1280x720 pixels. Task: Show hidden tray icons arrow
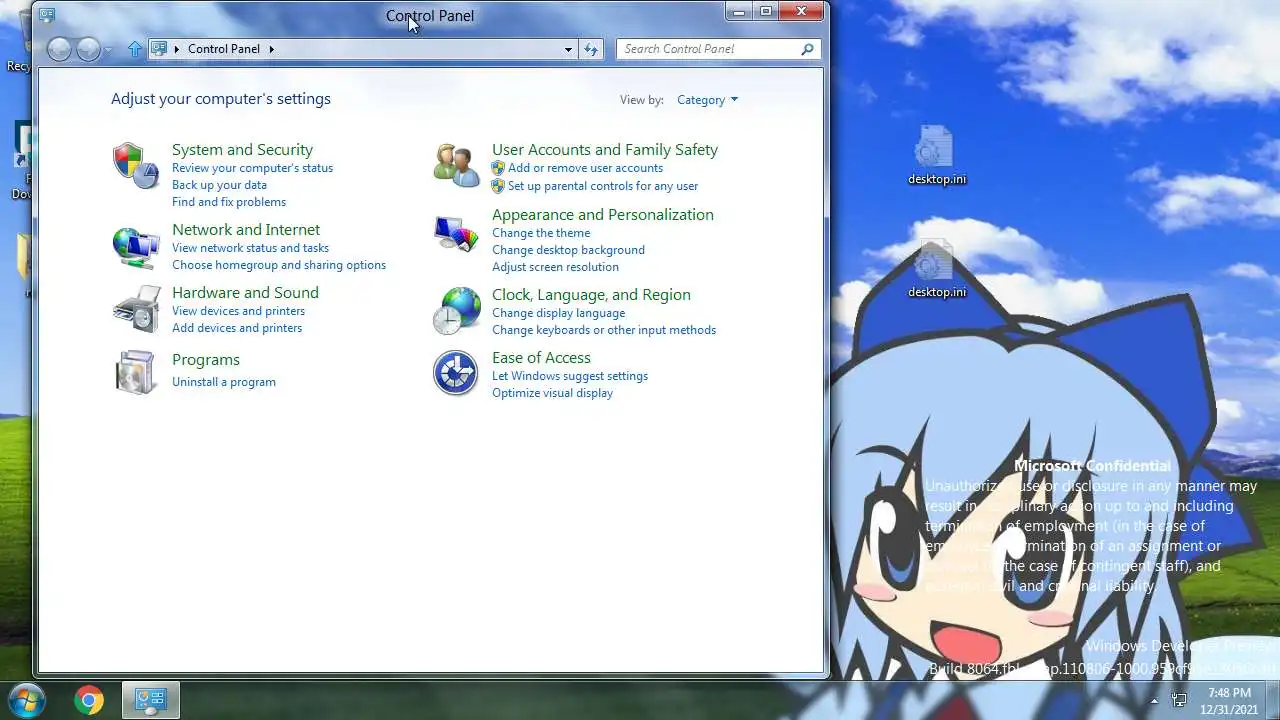click(1154, 700)
